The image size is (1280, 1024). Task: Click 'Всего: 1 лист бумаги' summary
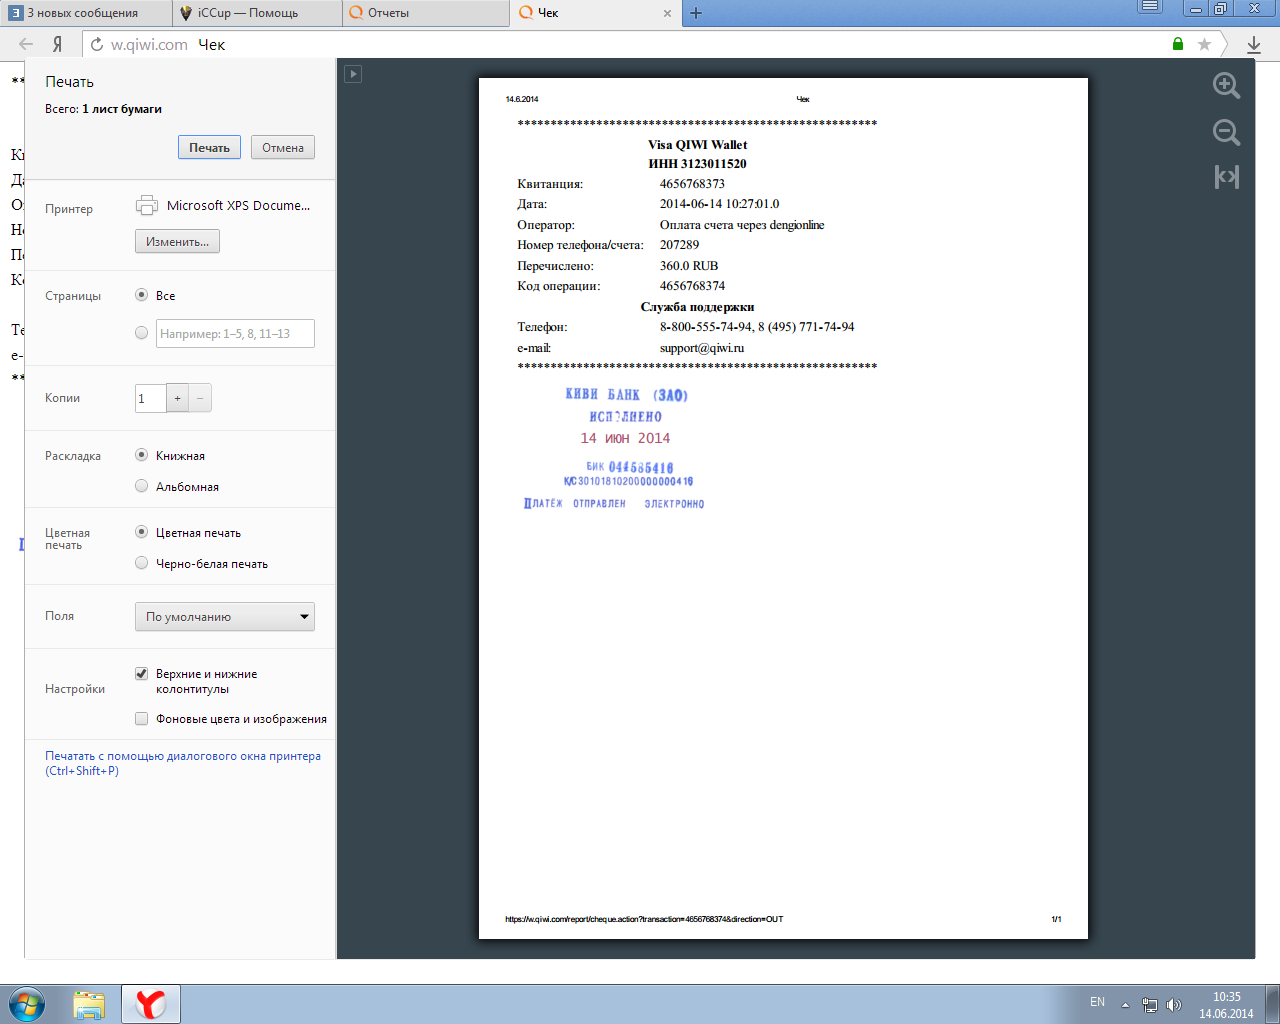(x=103, y=109)
